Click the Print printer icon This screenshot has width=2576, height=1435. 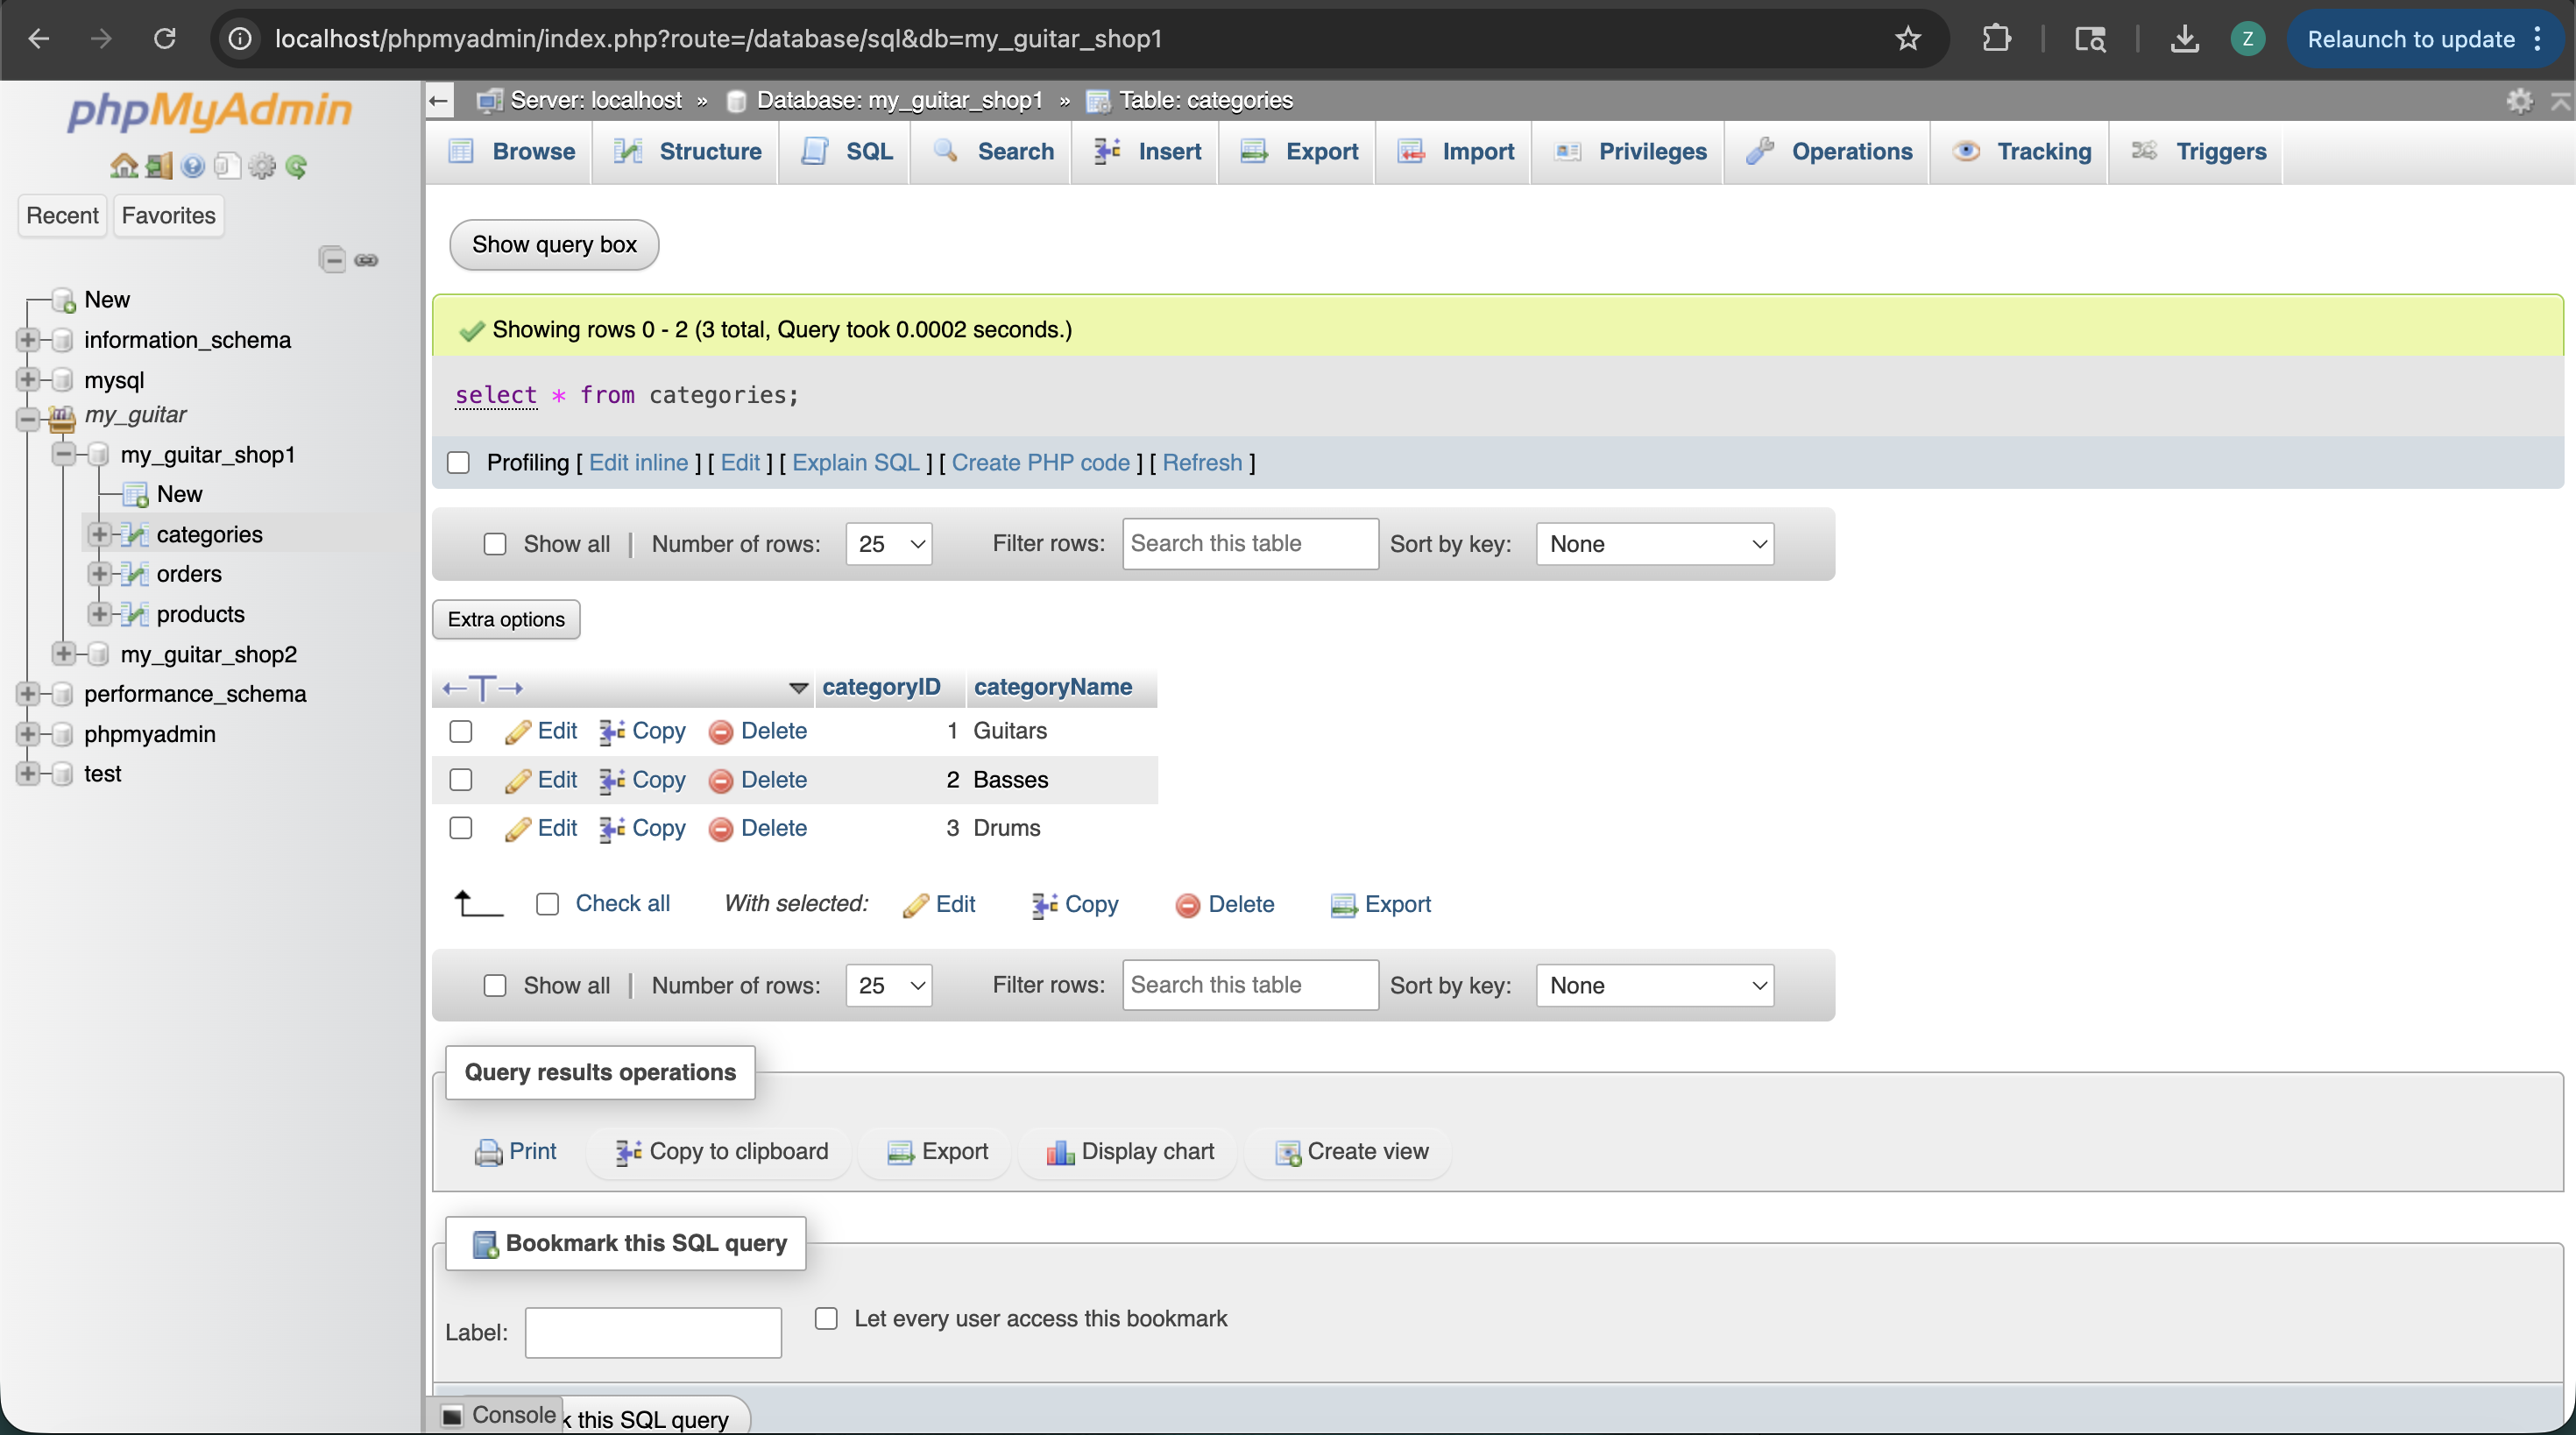click(x=488, y=1153)
